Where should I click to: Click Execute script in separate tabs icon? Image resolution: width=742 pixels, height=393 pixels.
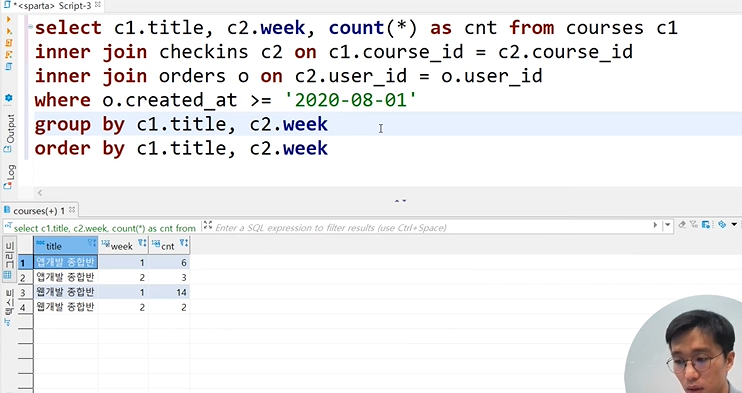point(9,55)
